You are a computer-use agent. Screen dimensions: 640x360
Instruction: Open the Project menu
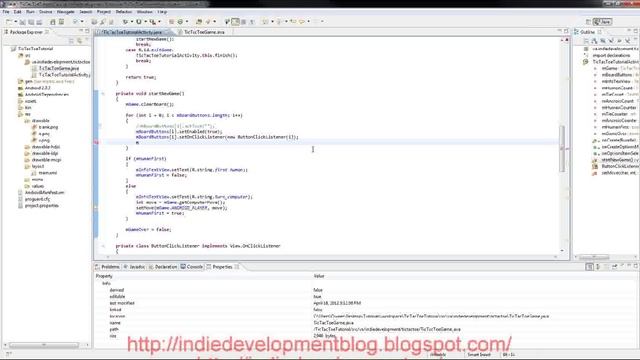click(104, 12)
